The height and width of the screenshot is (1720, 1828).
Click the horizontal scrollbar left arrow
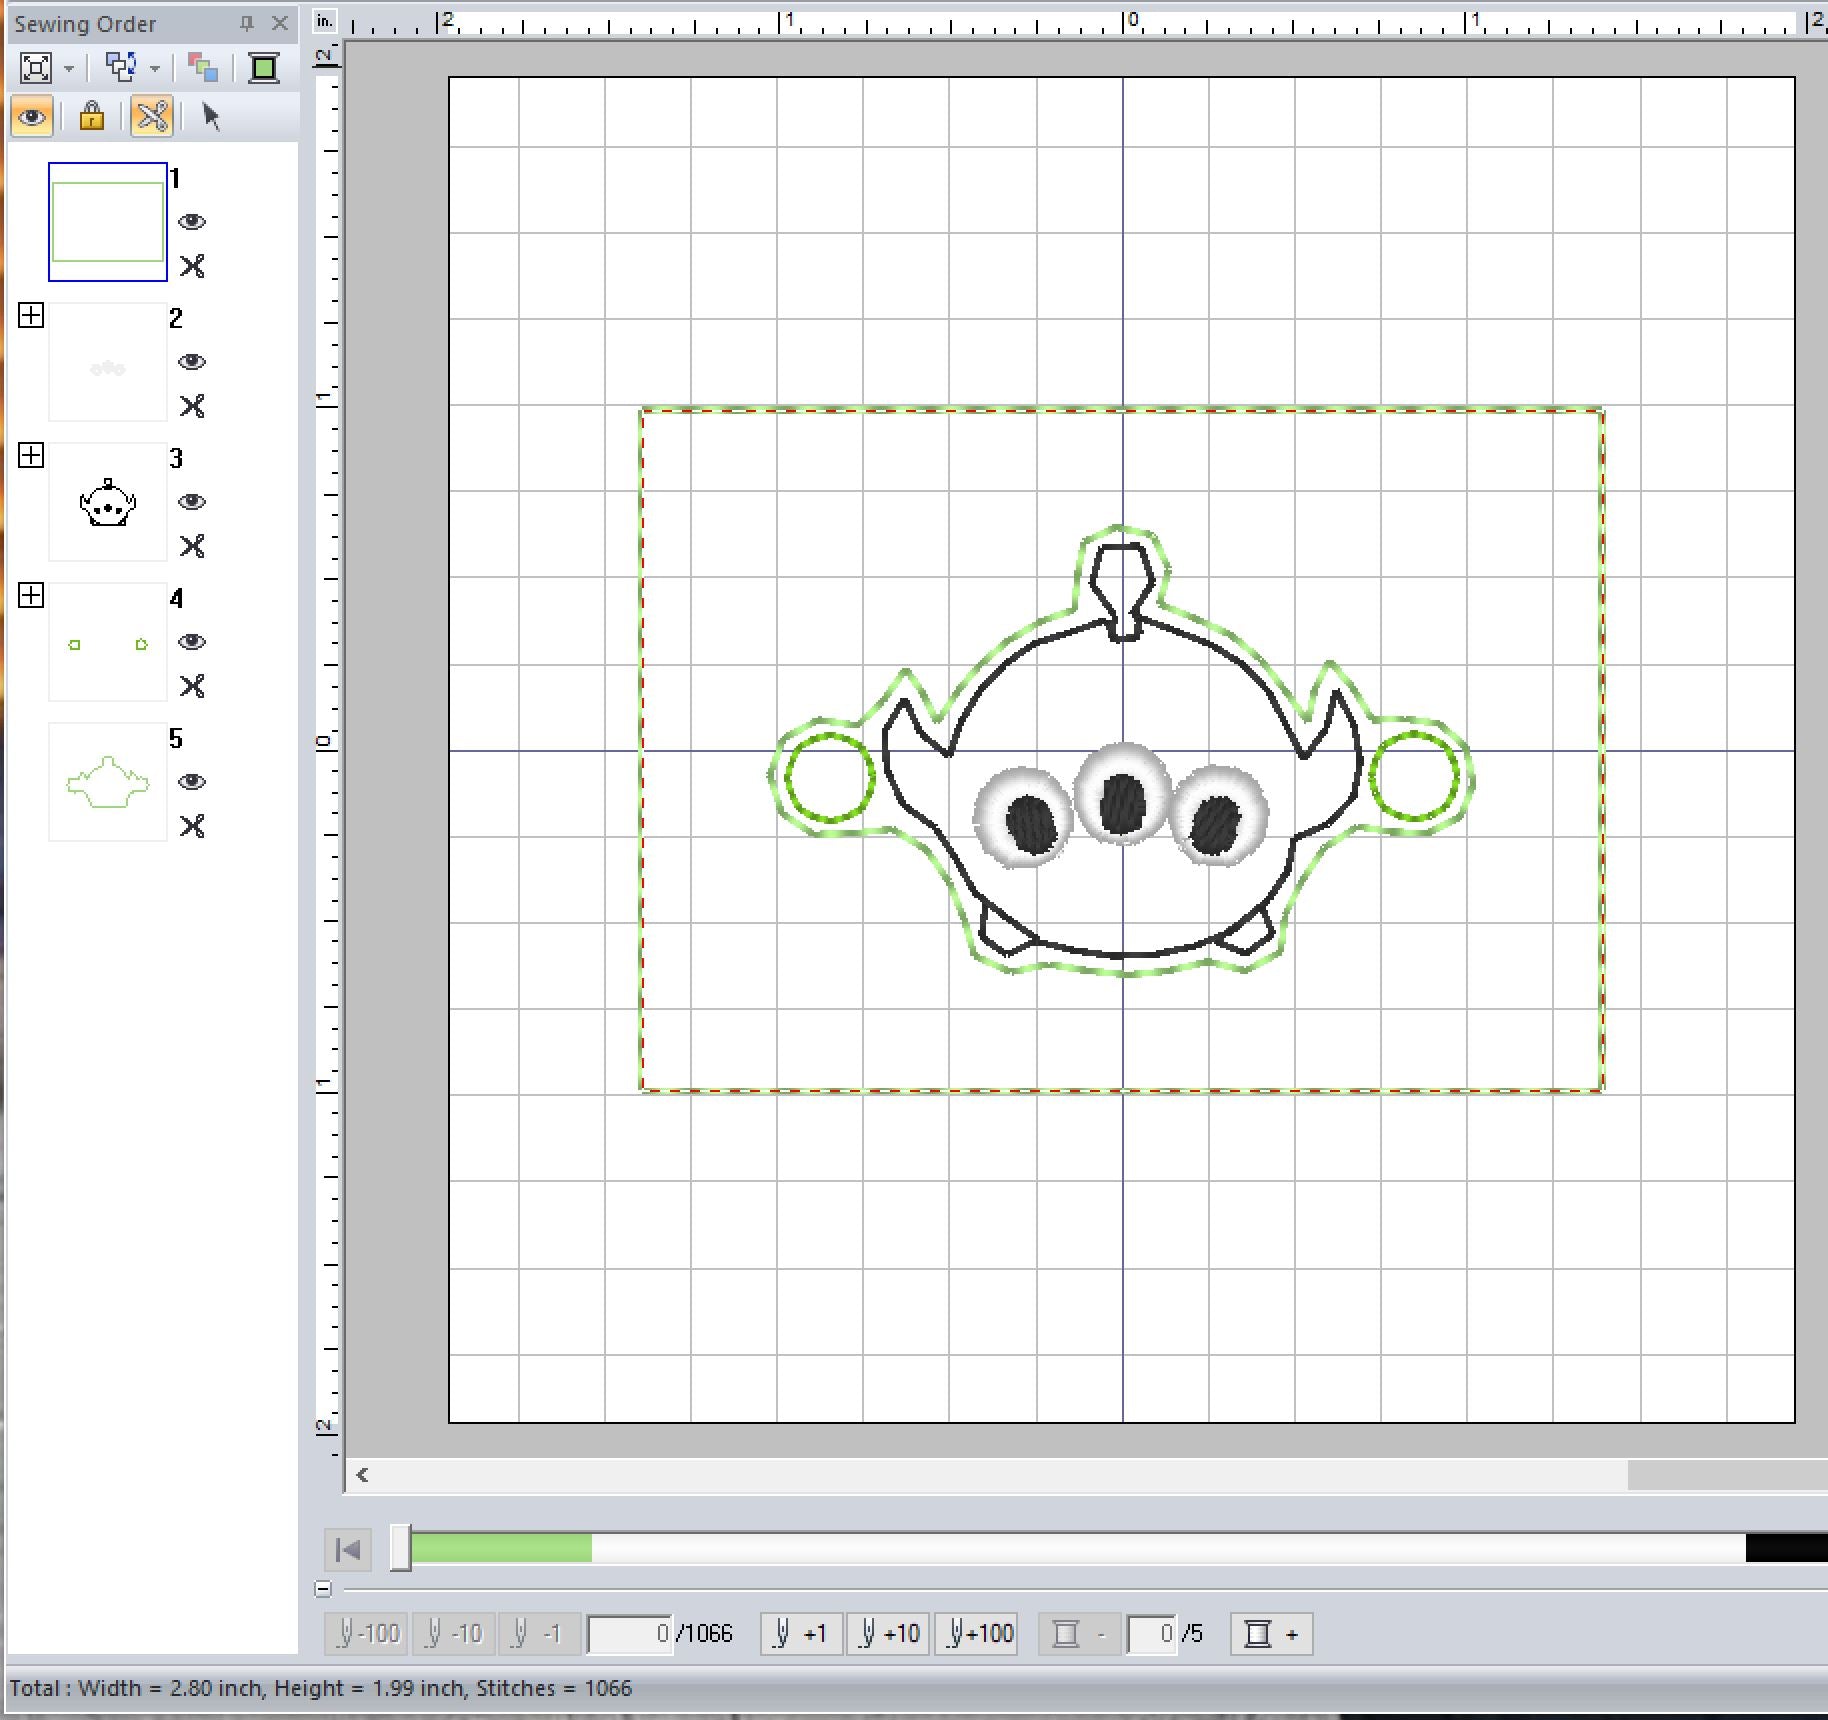point(362,1475)
